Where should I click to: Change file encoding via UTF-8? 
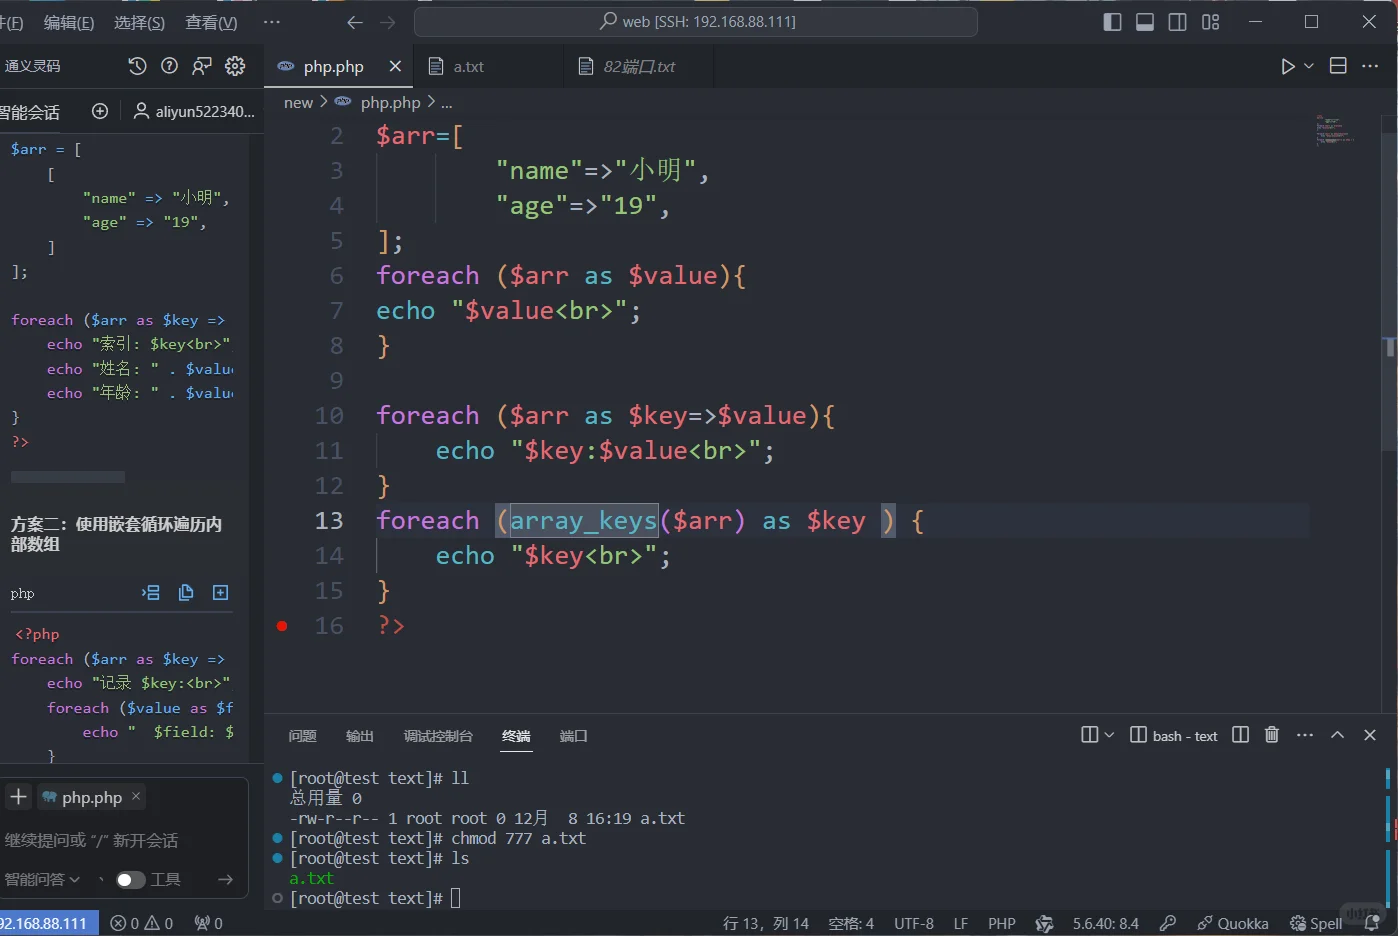point(914,923)
